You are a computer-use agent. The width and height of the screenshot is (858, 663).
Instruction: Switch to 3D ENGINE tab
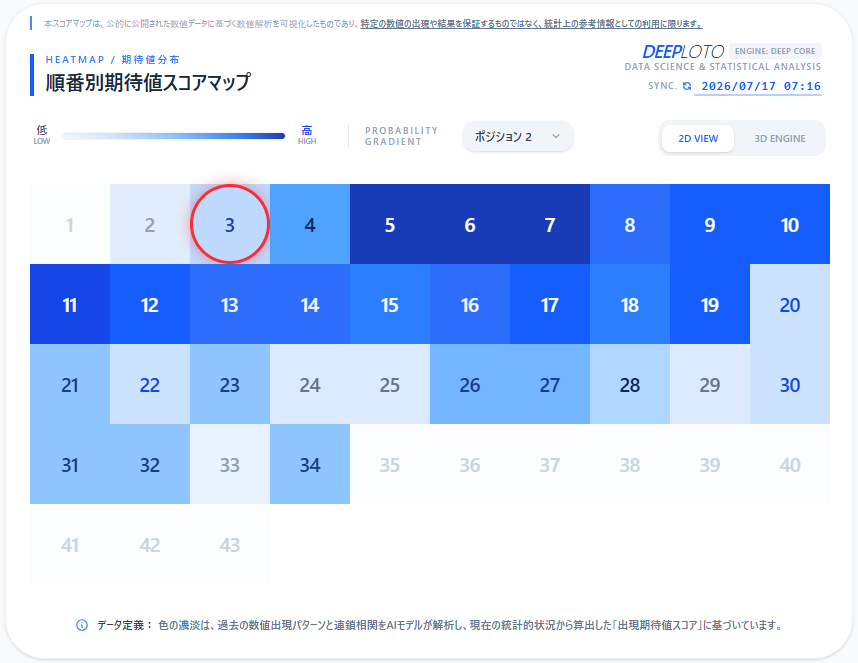[780, 138]
